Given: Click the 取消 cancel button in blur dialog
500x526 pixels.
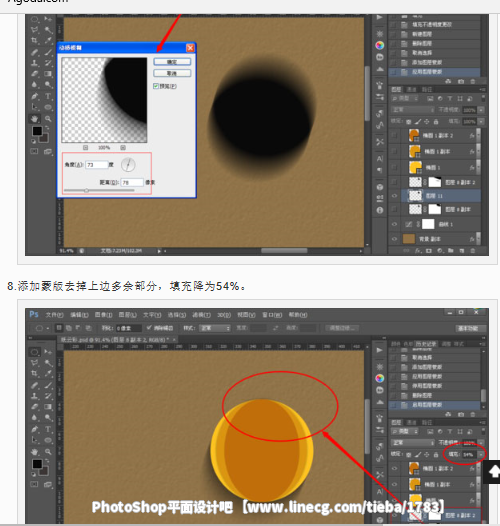Looking at the screenshot, I should [172, 73].
